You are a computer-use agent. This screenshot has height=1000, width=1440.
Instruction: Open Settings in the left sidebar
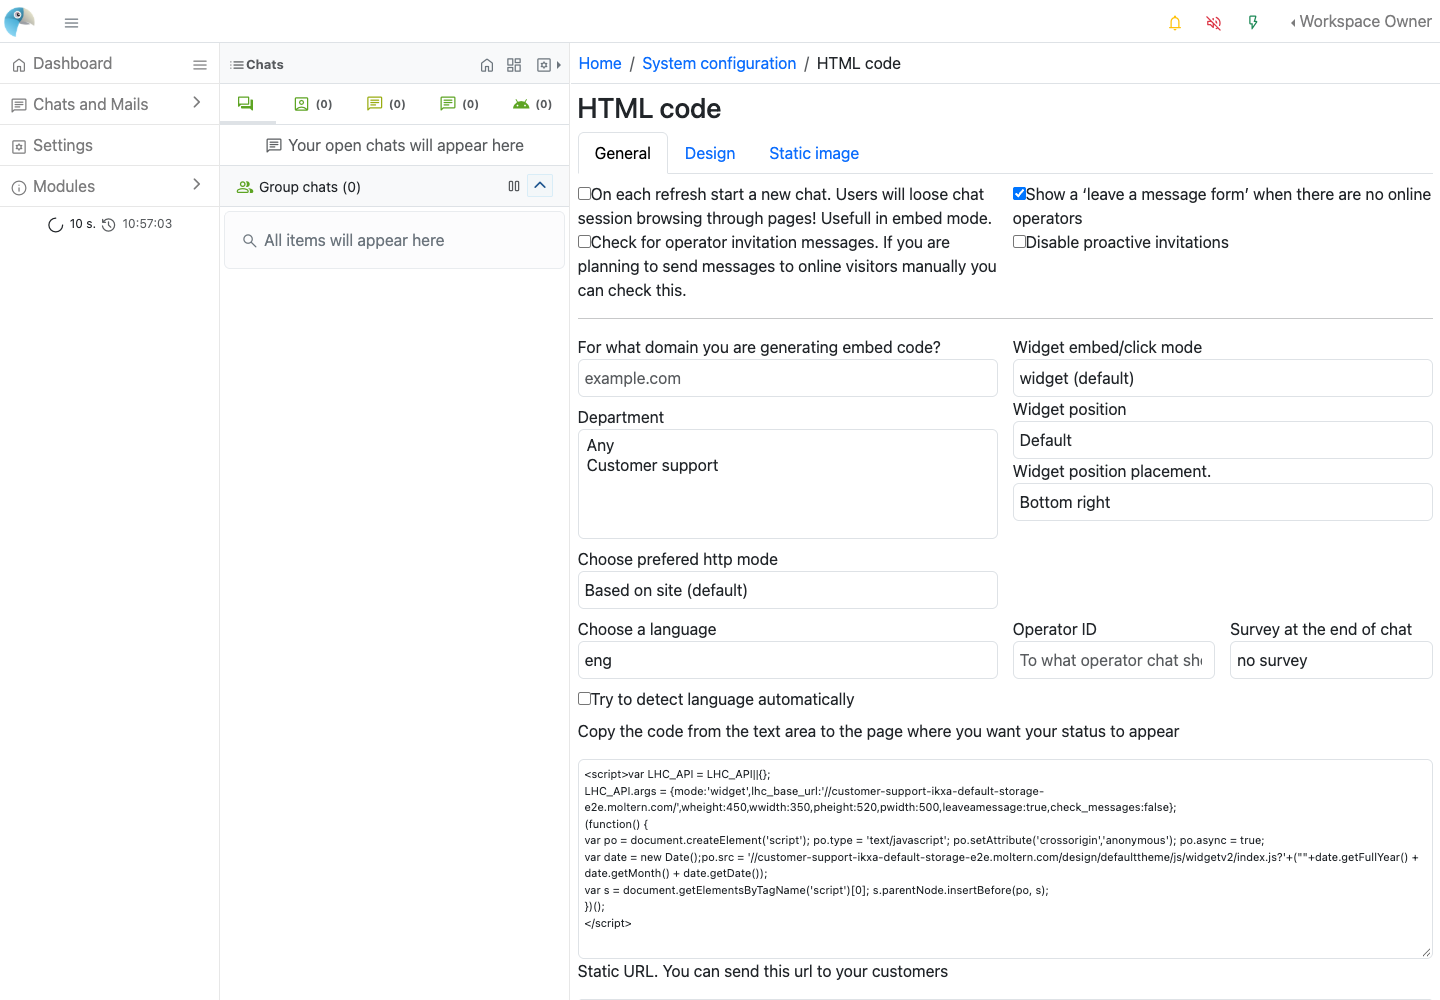point(109,145)
